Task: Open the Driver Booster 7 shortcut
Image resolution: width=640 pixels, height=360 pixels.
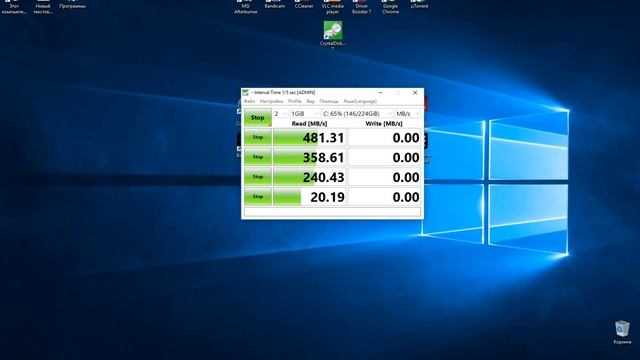Action: (362, 7)
